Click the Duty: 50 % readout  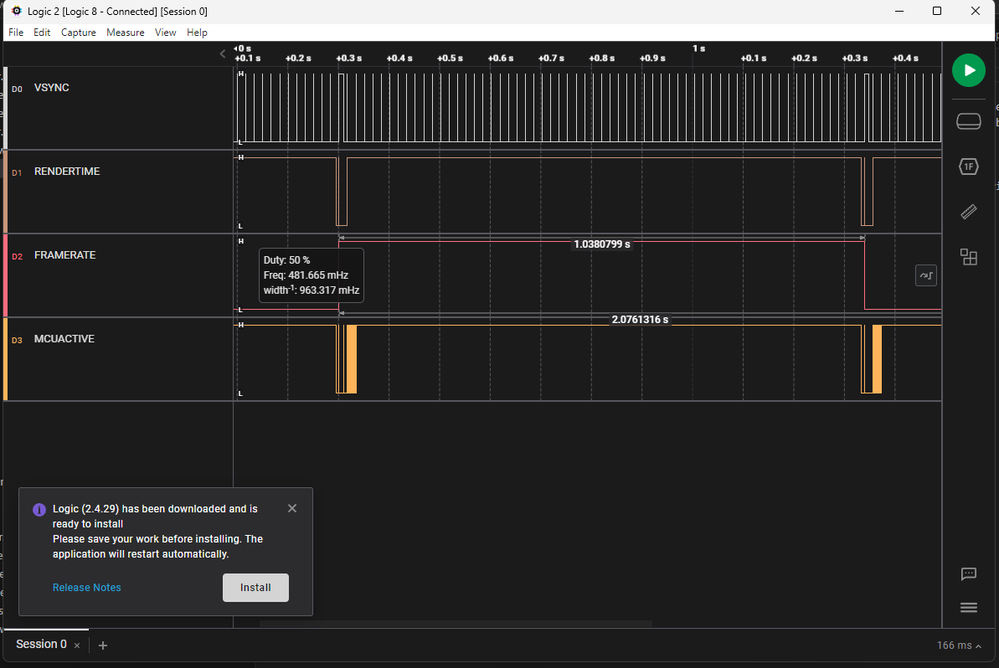[287, 260]
